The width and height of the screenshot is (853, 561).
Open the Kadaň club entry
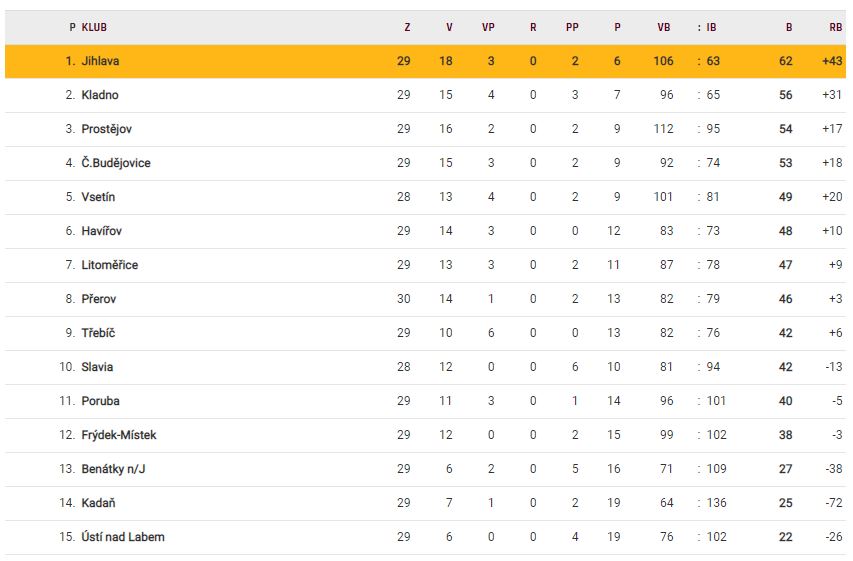98,503
